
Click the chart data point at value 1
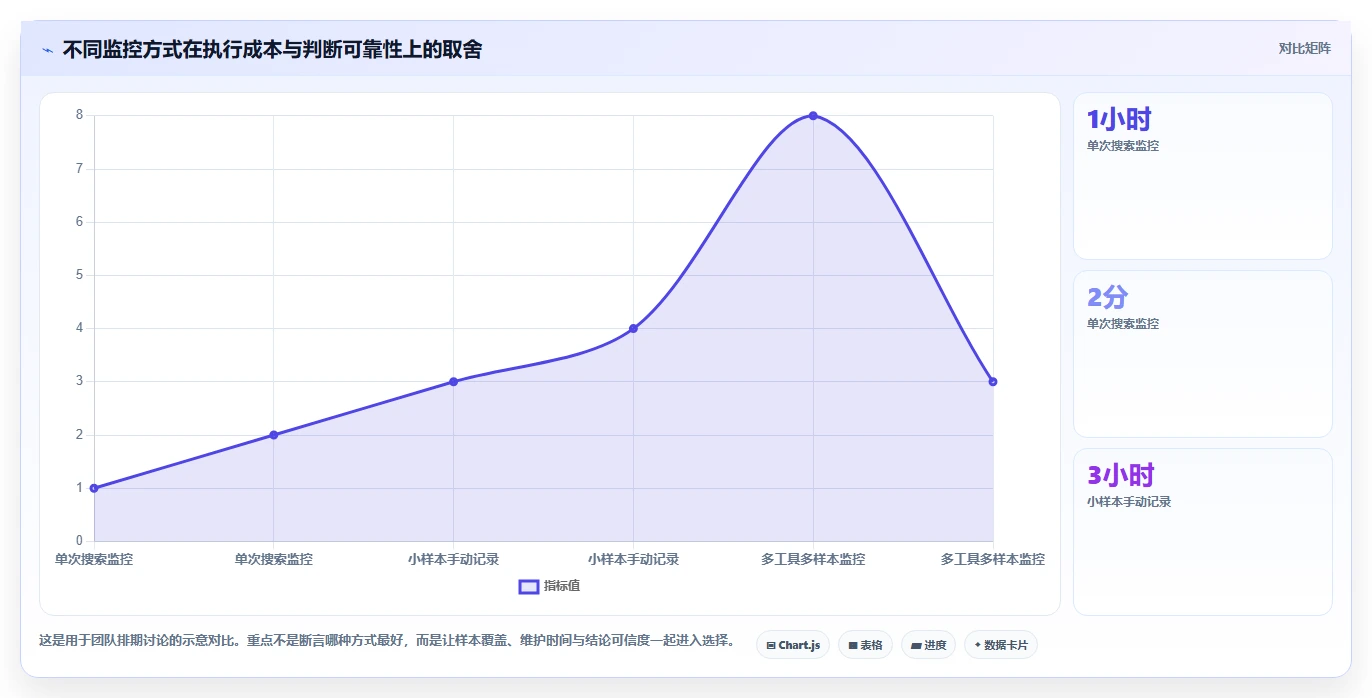[x=94, y=488]
